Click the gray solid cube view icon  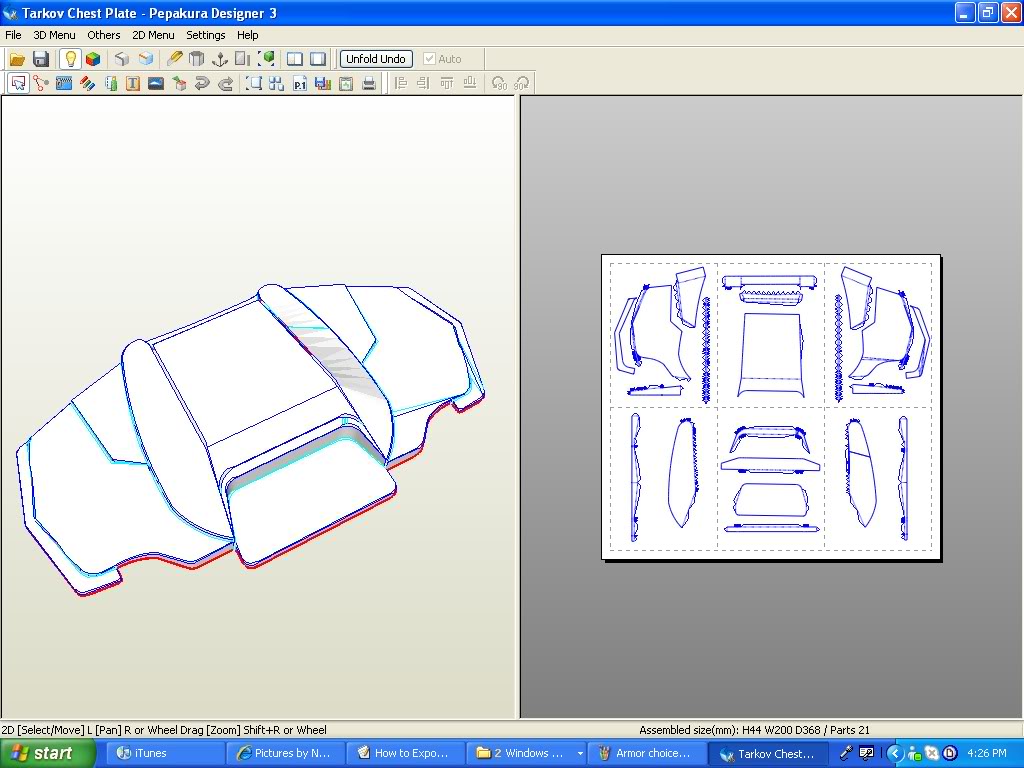121,59
